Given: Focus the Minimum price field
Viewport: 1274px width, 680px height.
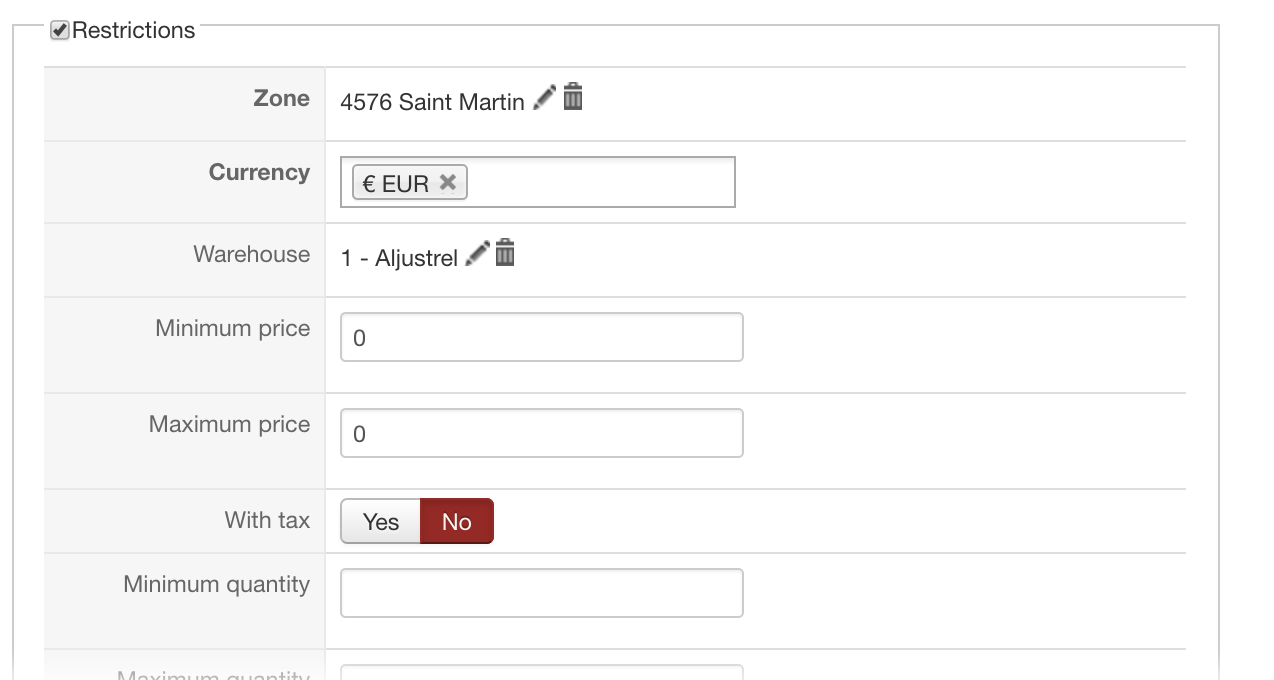Looking at the screenshot, I should 542,337.
